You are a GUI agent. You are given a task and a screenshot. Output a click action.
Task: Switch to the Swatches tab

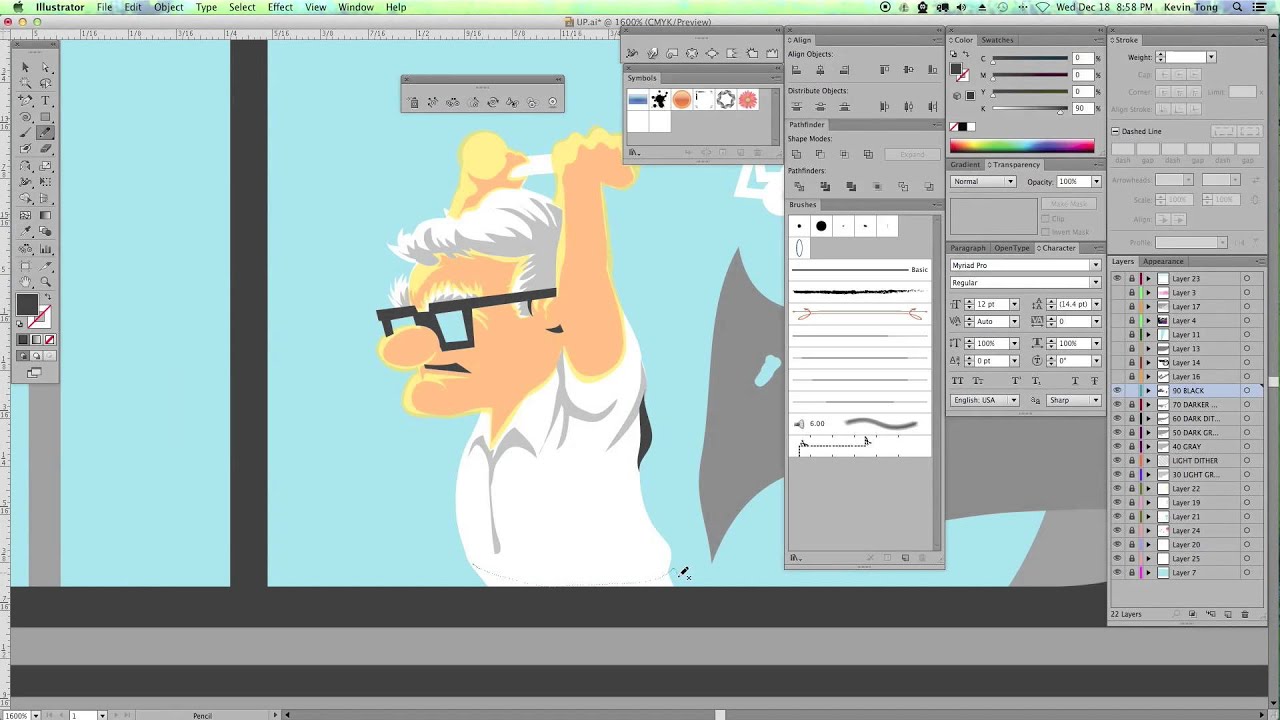click(x=997, y=40)
